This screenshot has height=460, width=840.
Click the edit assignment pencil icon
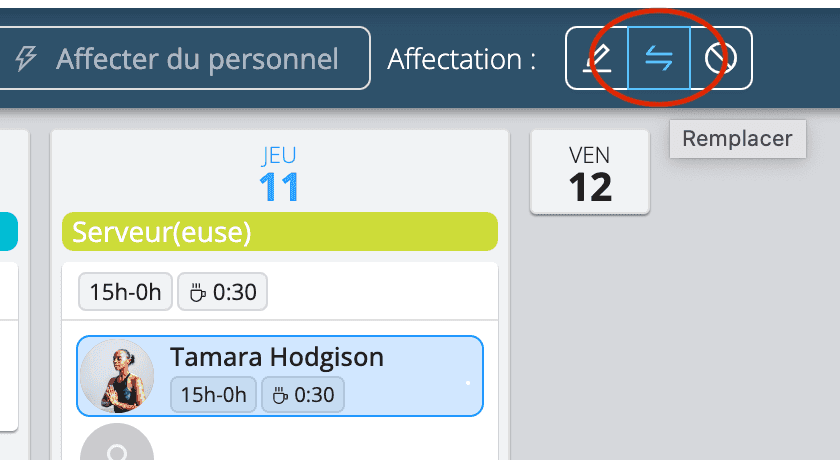coord(597,58)
